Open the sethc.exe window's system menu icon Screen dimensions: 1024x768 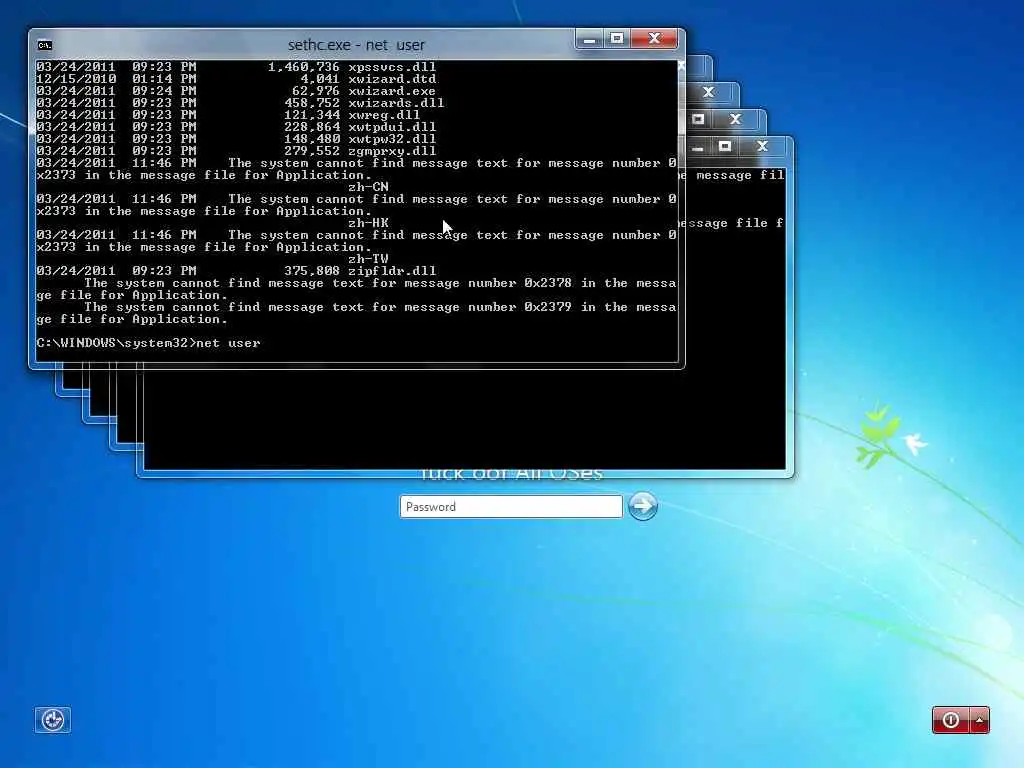(x=44, y=45)
